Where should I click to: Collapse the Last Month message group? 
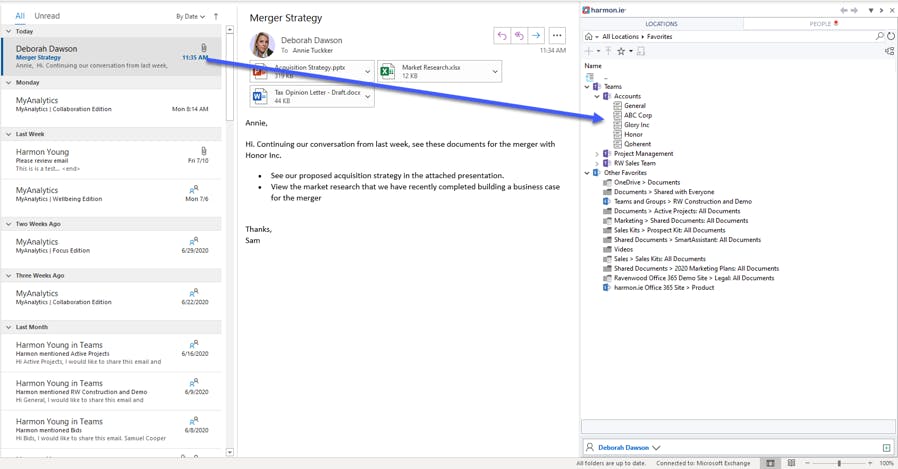(9, 327)
